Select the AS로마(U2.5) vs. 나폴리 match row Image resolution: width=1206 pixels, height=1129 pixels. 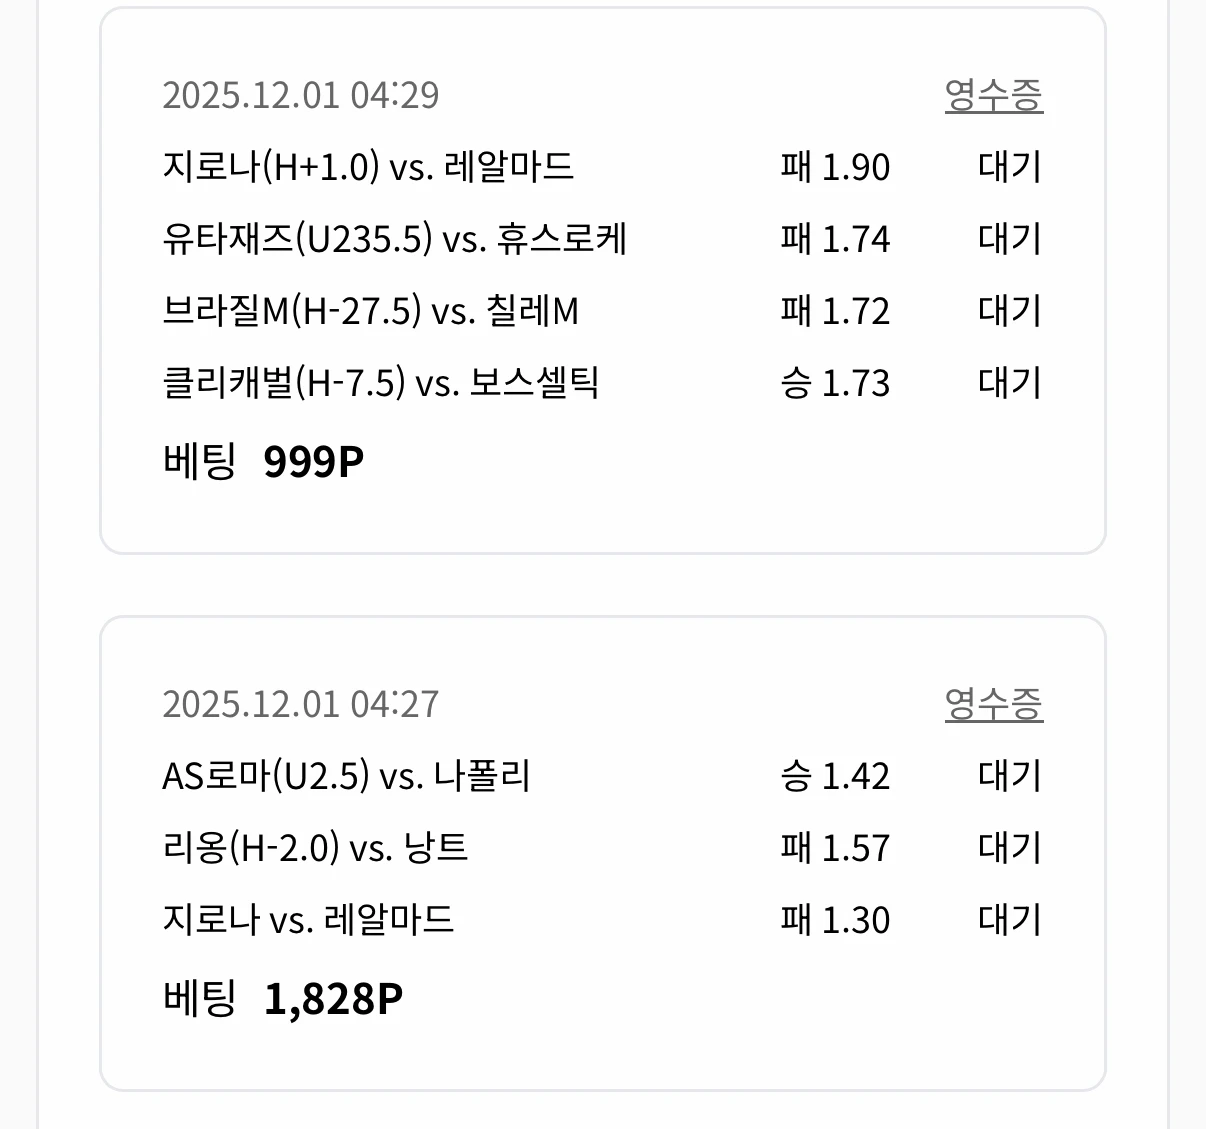(x=348, y=776)
